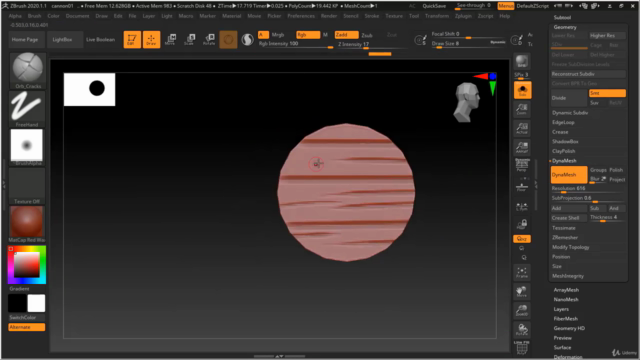The width and height of the screenshot is (640, 360).
Task: Click the Divide button
Action: click(569, 98)
